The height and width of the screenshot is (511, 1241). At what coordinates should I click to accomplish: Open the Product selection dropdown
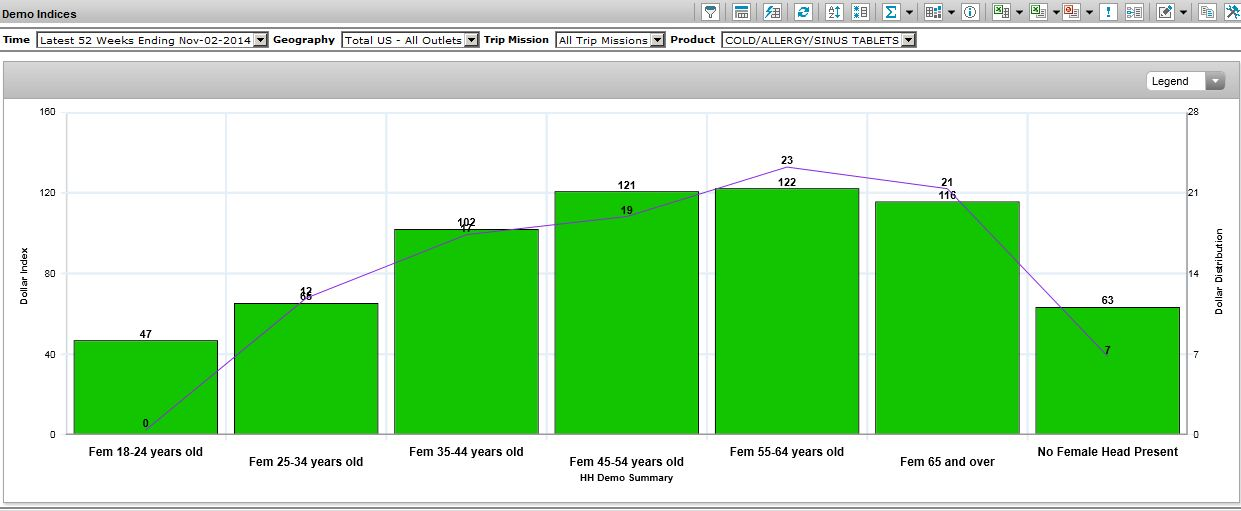pyautogui.click(x=907, y=40)
